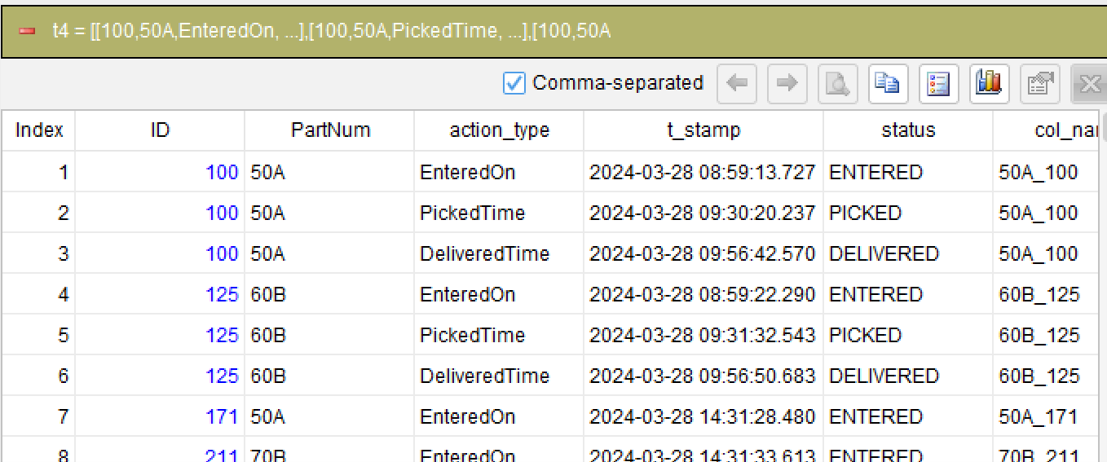Select the DELIVERED status cell in row 3
The width and height of the screenshot is (1107, 462).
click(x=908, y=254)
